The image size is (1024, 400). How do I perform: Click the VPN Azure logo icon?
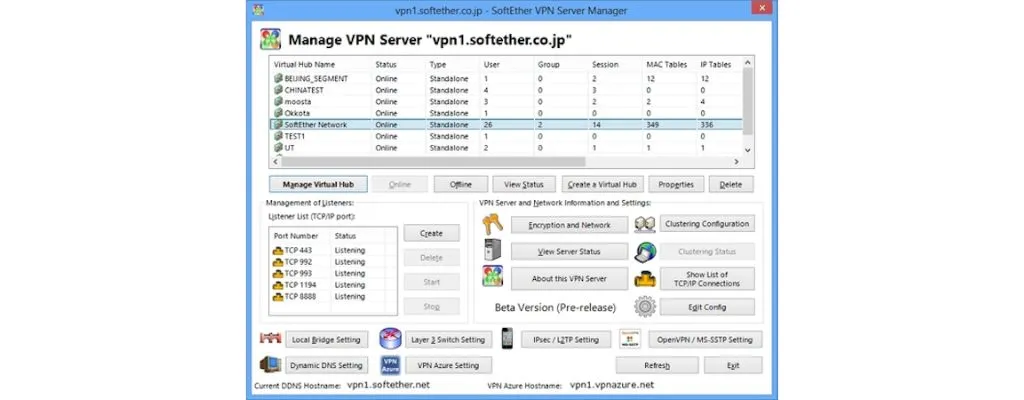[390, 365]
